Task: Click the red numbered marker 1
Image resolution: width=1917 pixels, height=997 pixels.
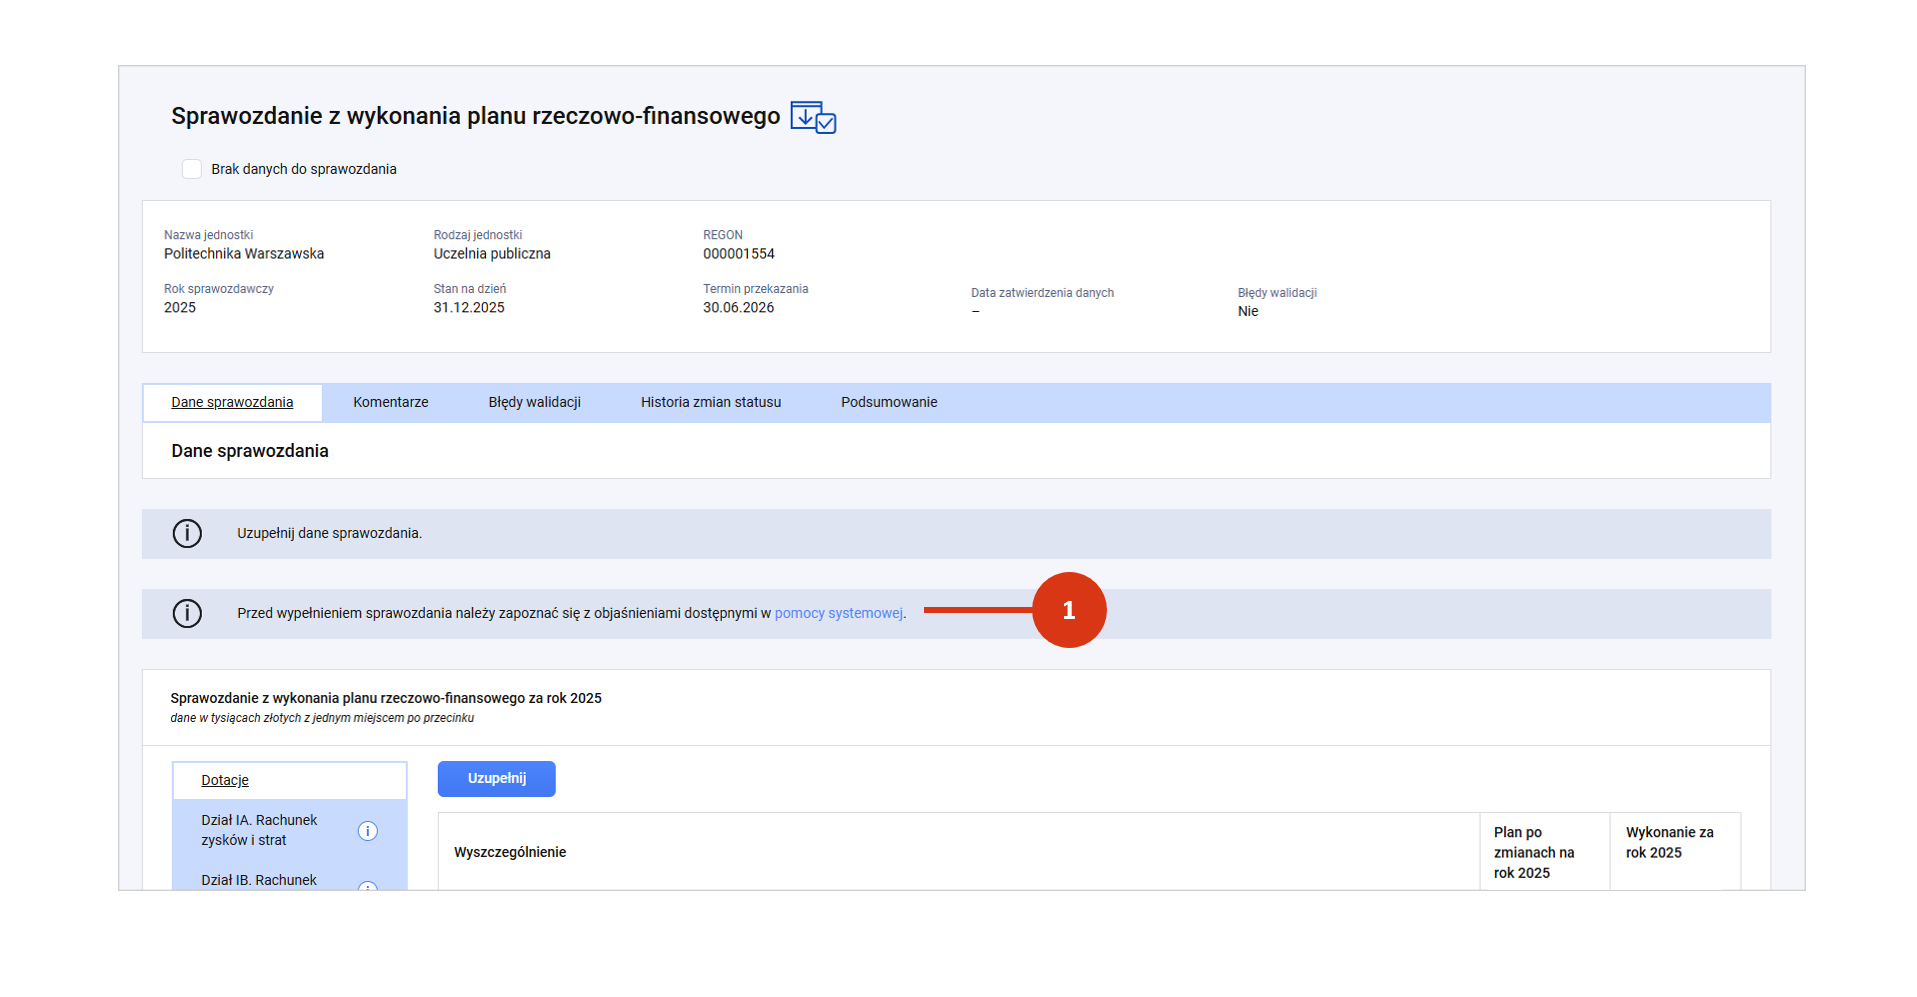Action: point(1069,610)
